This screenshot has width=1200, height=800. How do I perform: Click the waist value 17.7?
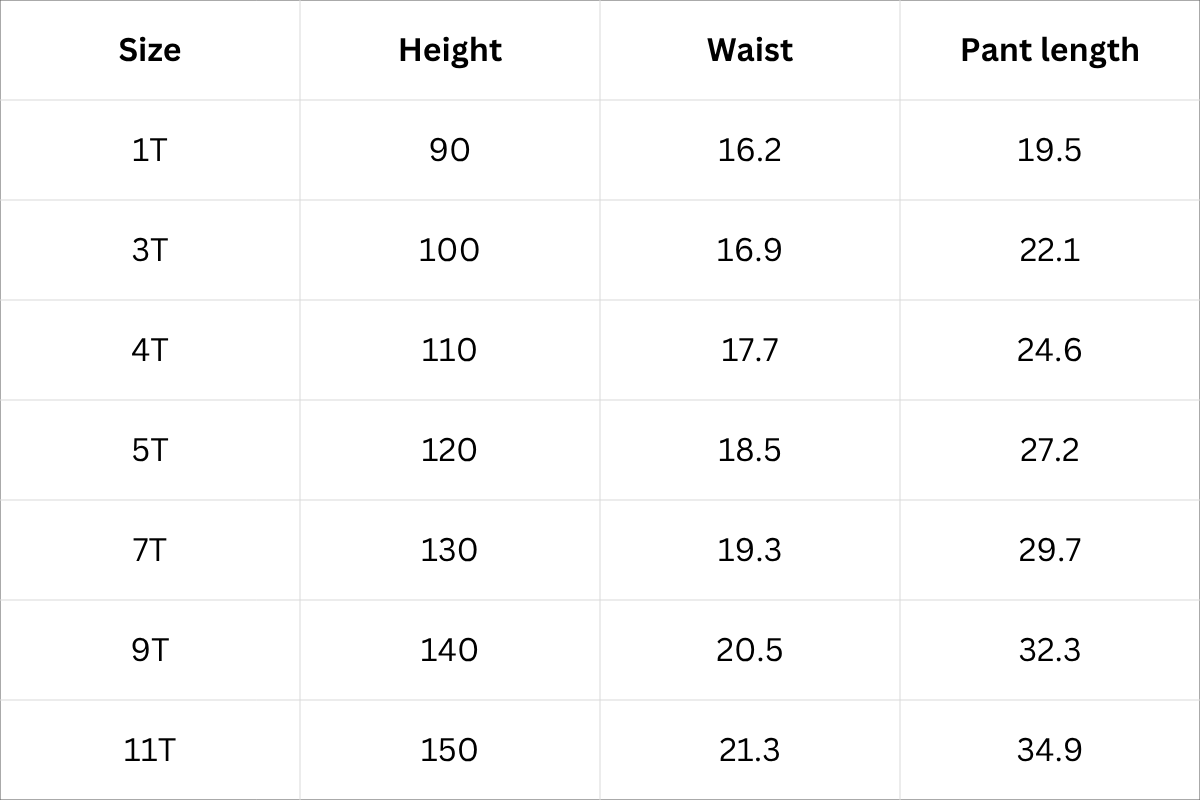point(750,350)
